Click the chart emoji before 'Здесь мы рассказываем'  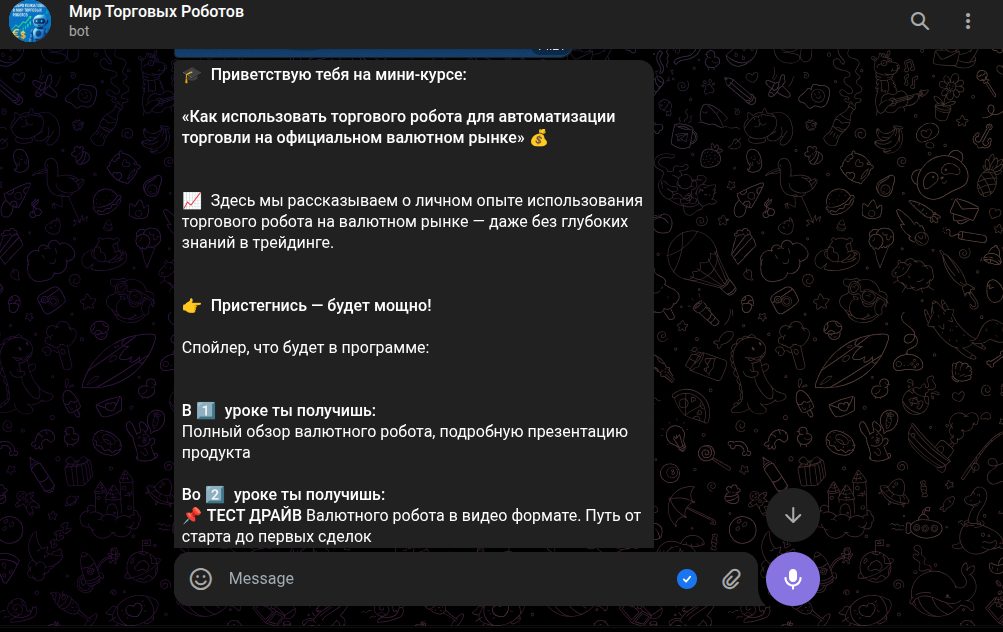point(191,201)
